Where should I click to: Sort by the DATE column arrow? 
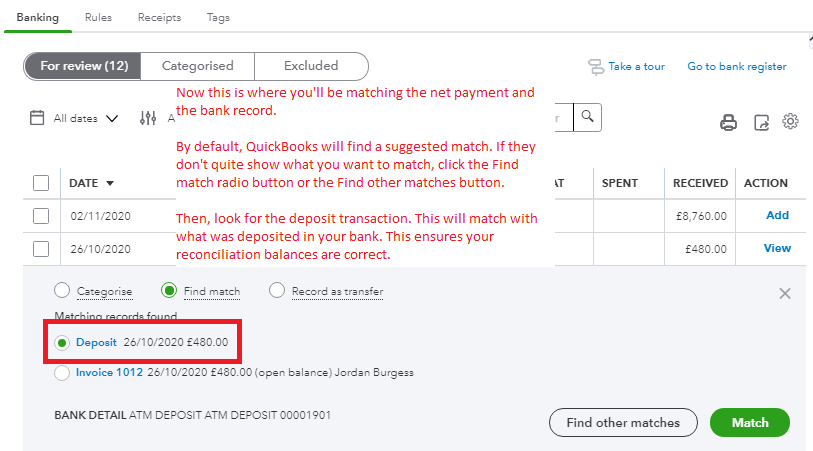click(110, 183)
